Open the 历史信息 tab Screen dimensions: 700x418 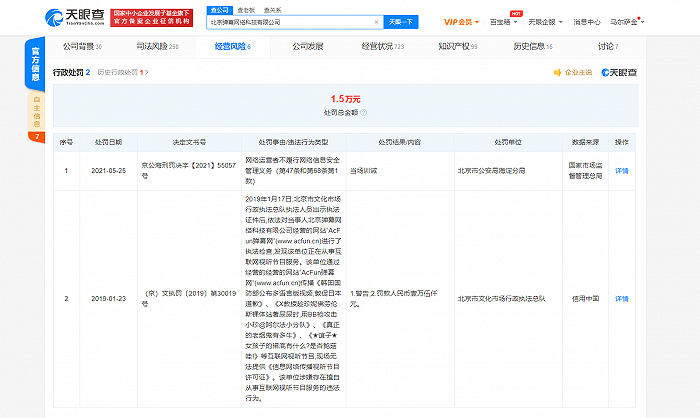point(533,46)
